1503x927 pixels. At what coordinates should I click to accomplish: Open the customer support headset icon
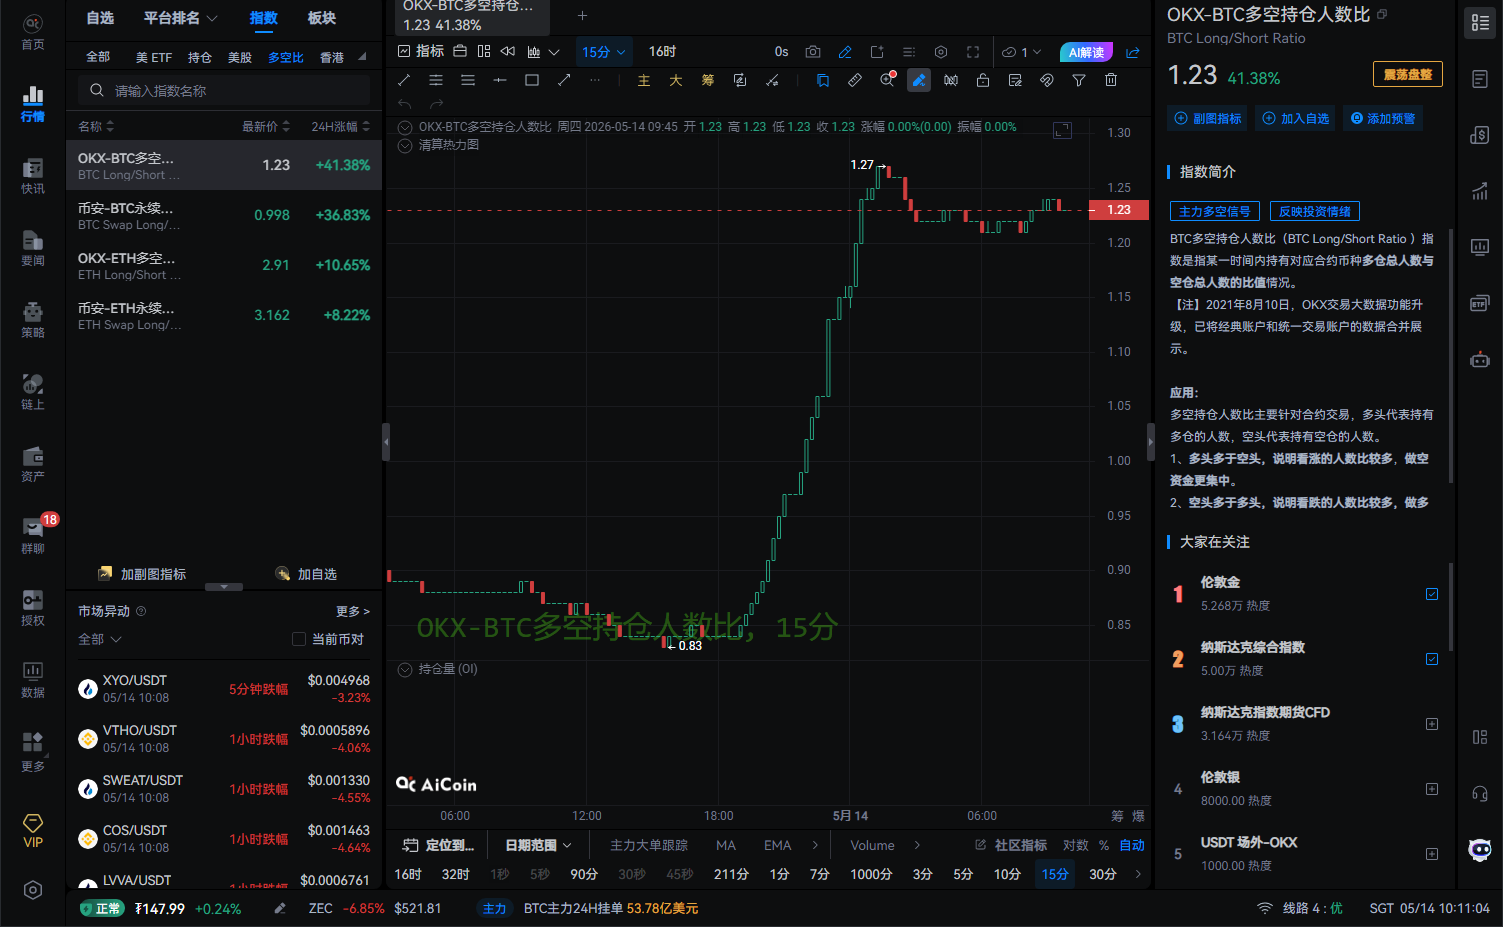click(1480, 793)
